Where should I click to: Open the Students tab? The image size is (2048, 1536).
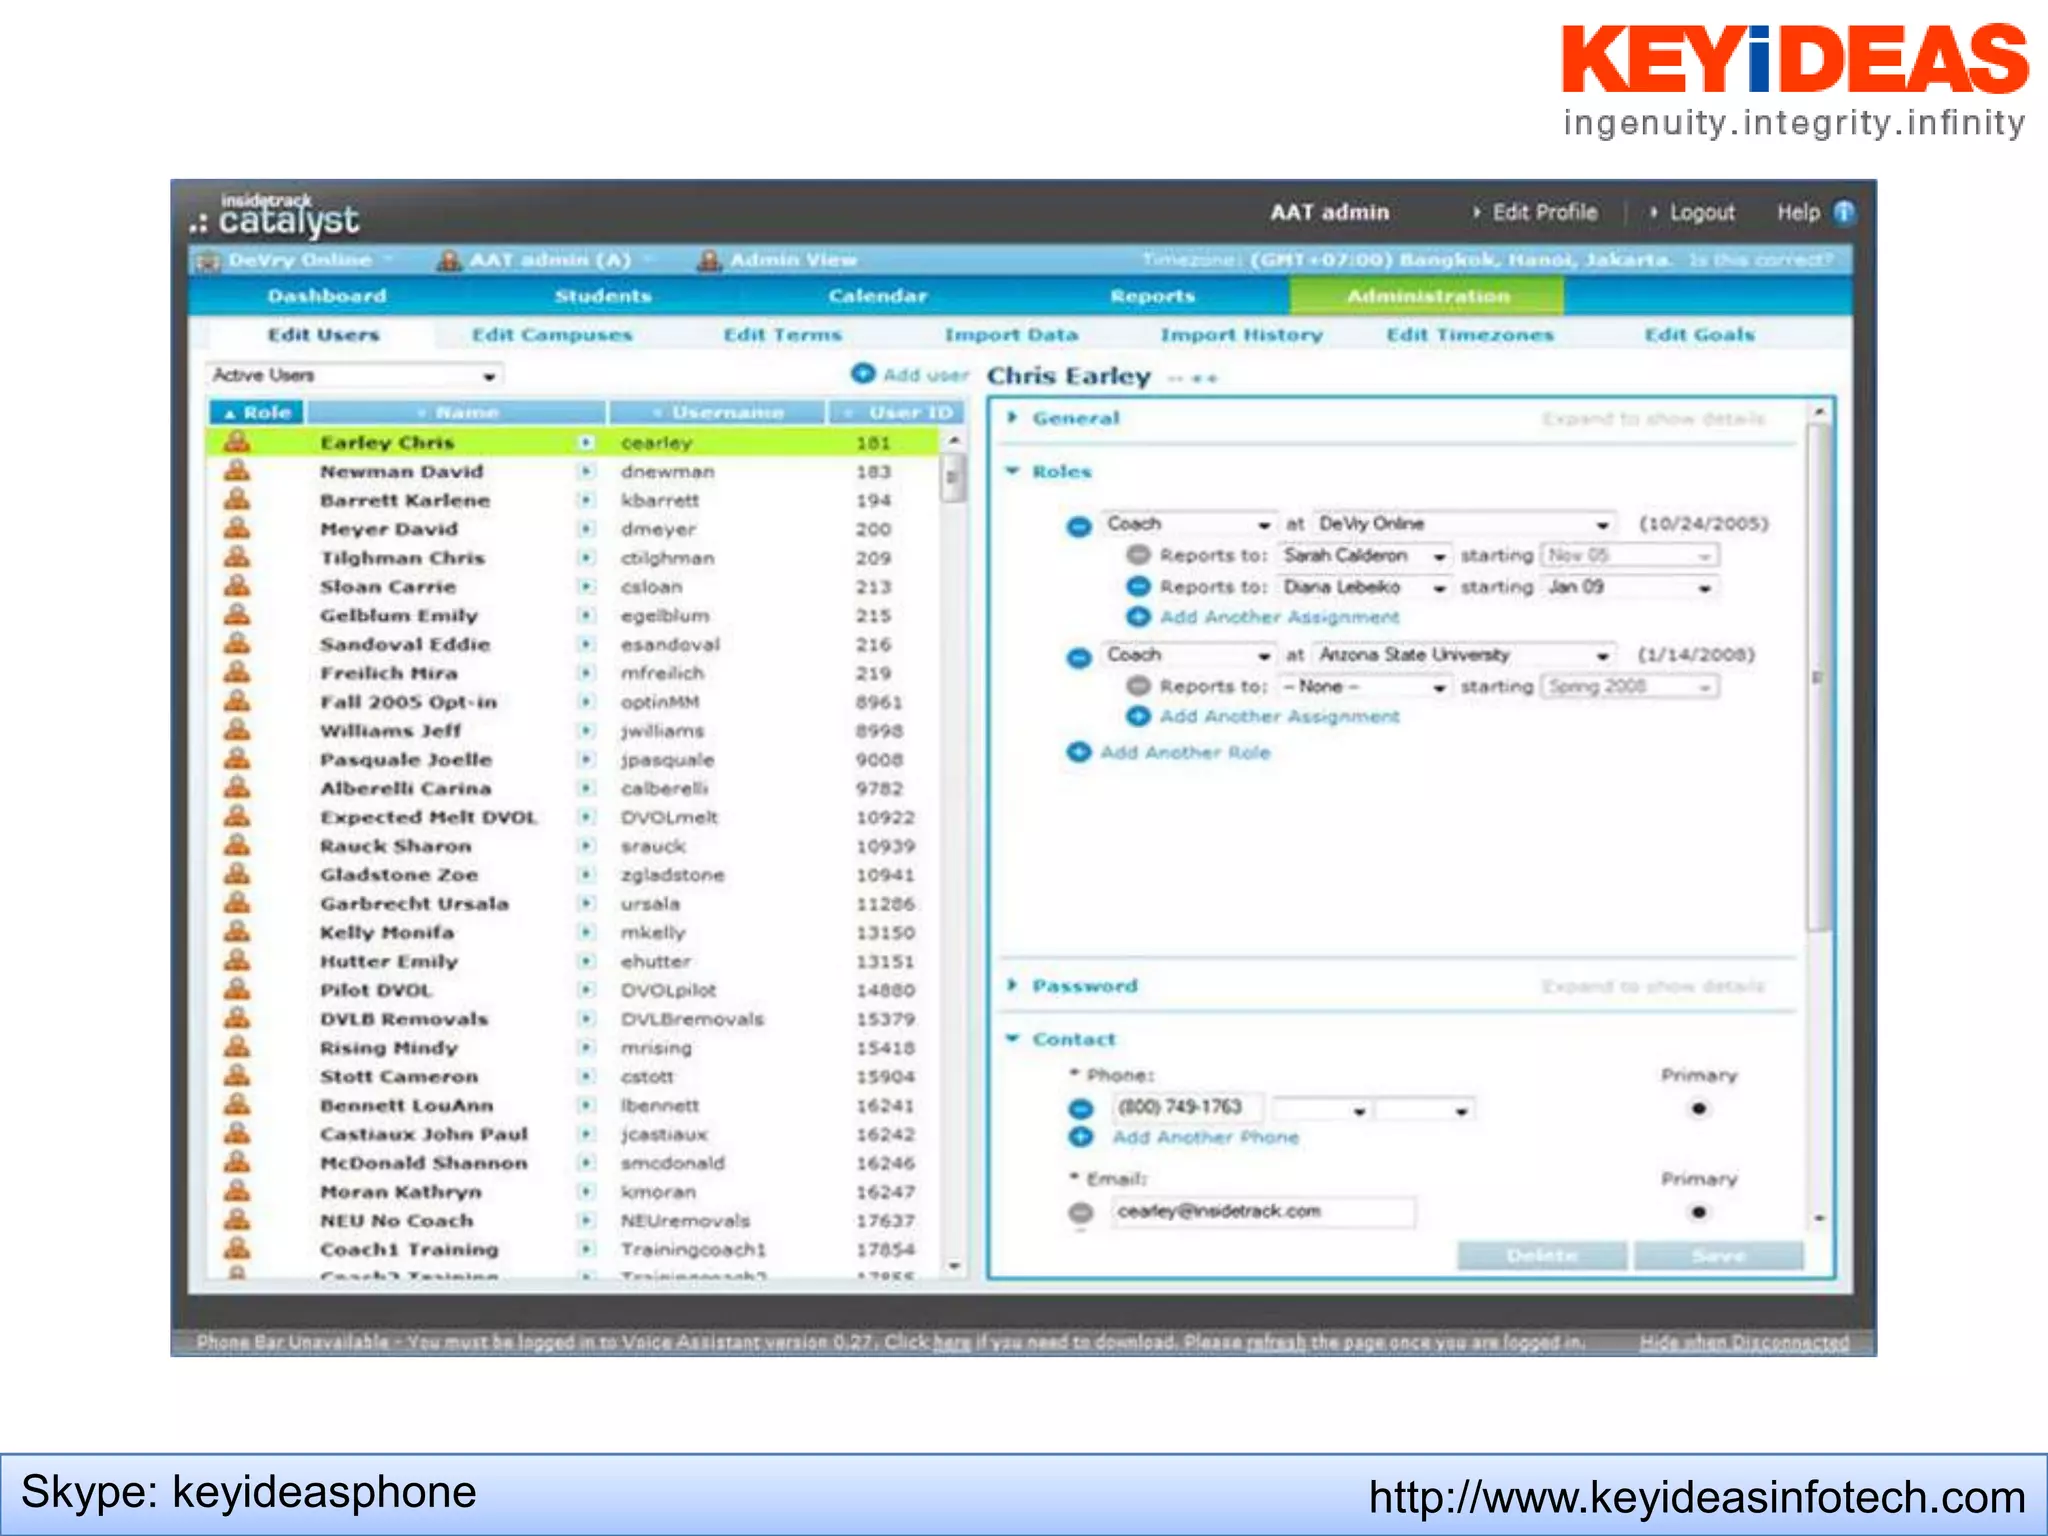pyautogui.click(x=603, y=296)
